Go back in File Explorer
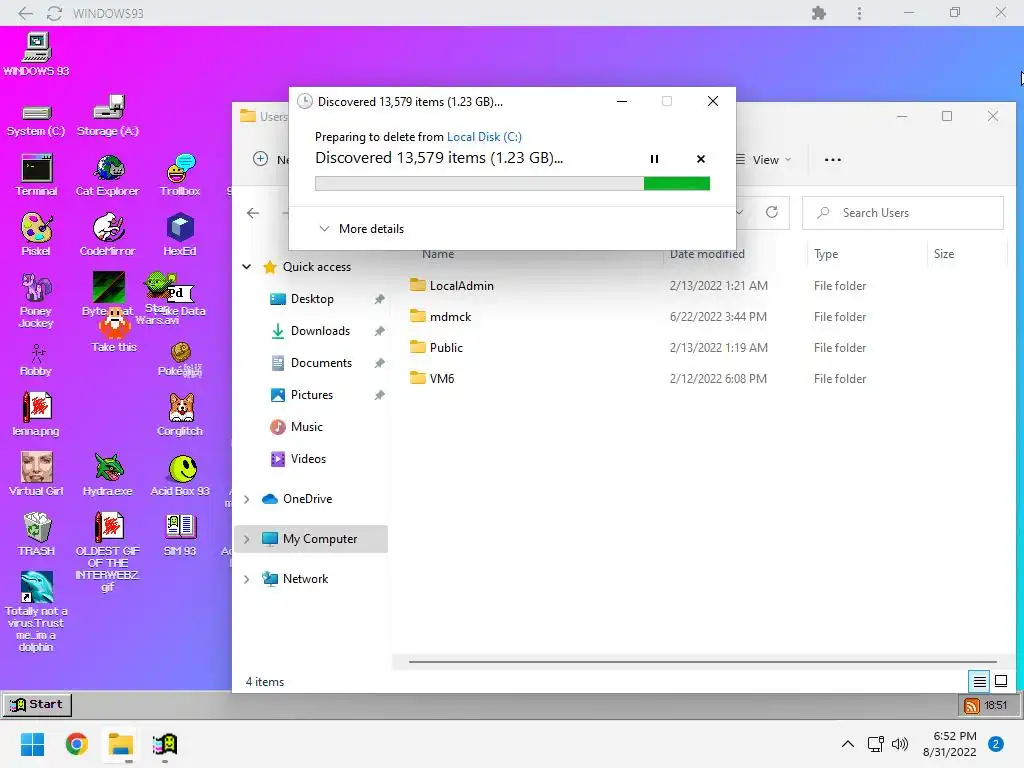1024x768 pixels. [253, 213]
